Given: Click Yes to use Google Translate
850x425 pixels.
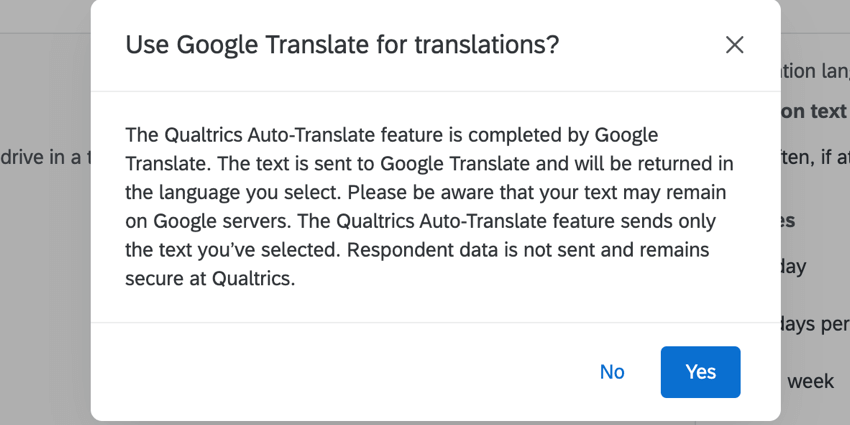Looking at the screenshot, I should point(700,372).
